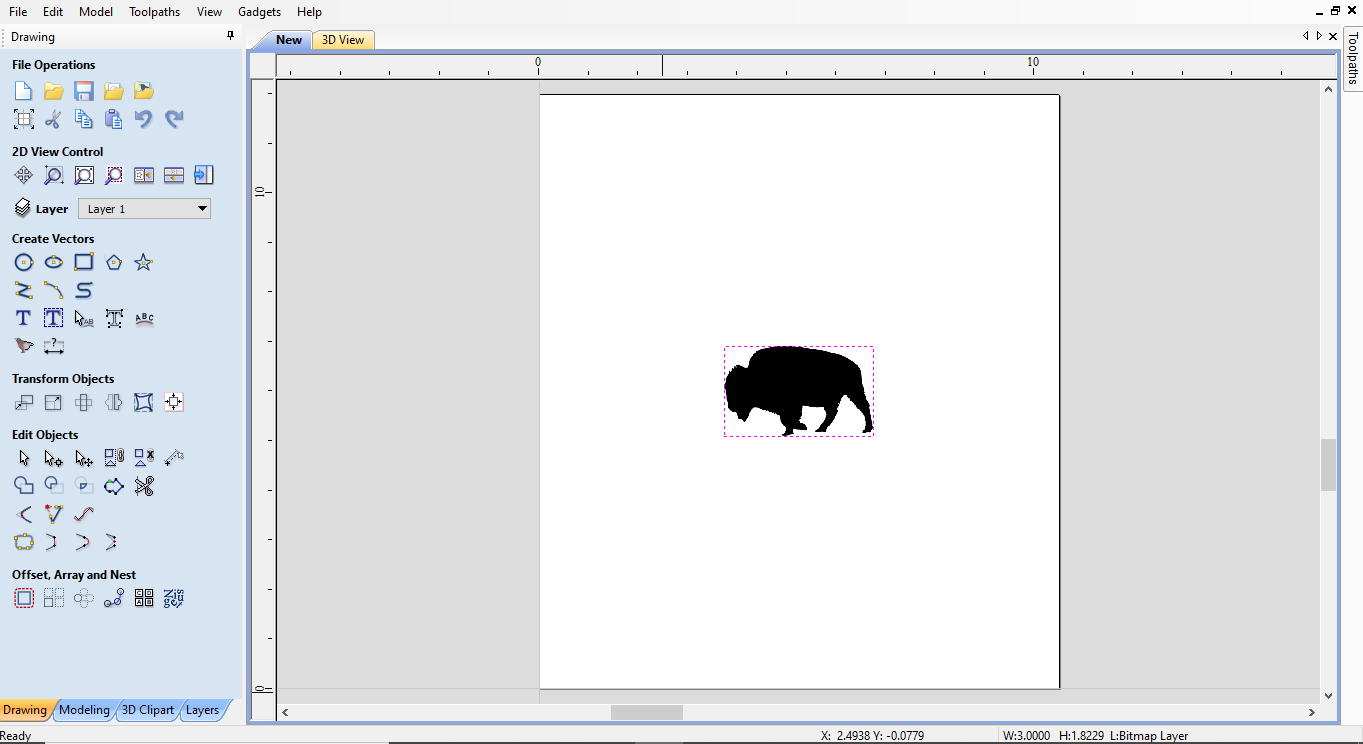The height and width of the screenshot is (744, 1363).
Task: Click the Distort tool in Transform Objects
Action: click(x=144, y=402)
